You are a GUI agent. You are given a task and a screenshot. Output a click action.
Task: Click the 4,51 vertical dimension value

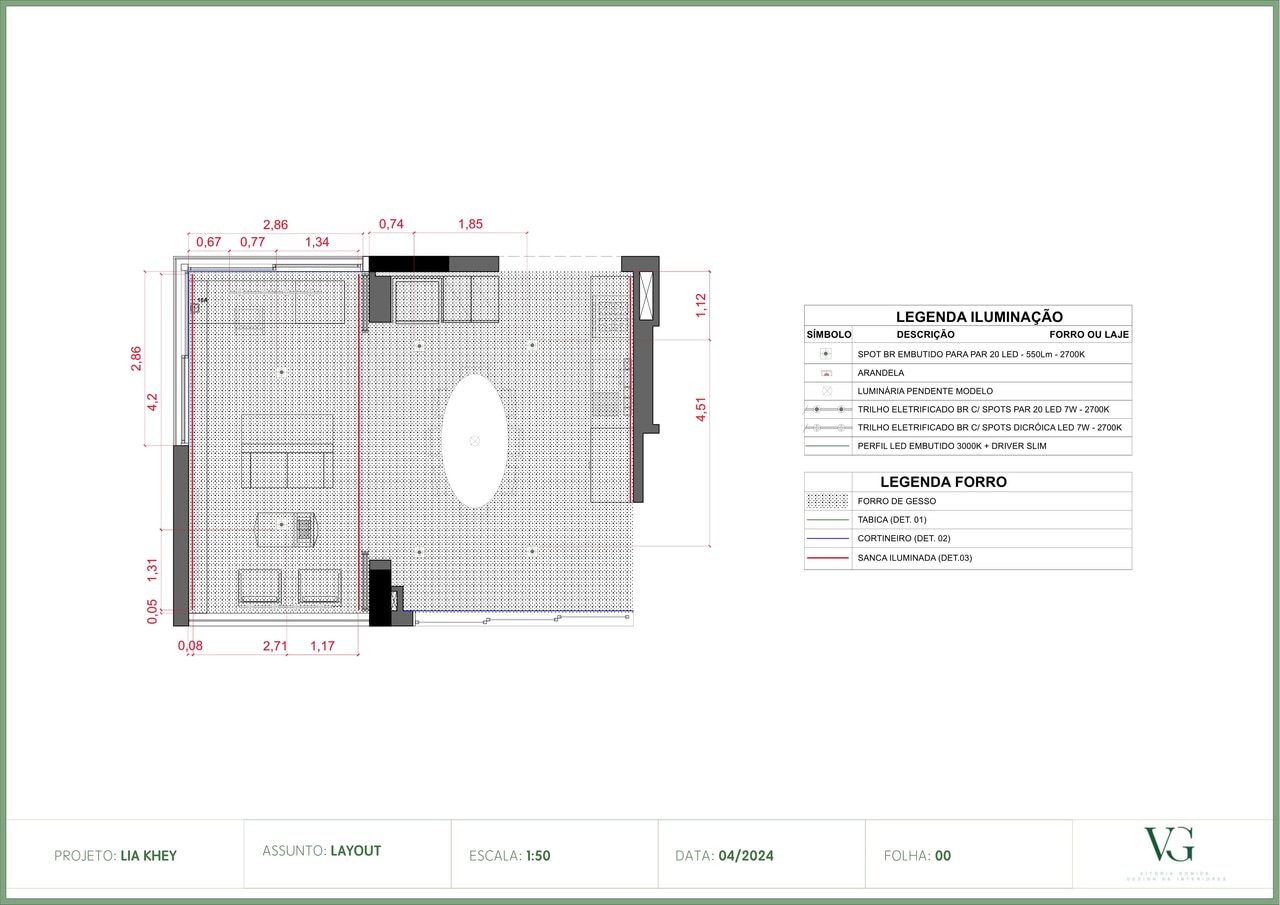pos(701,410)
